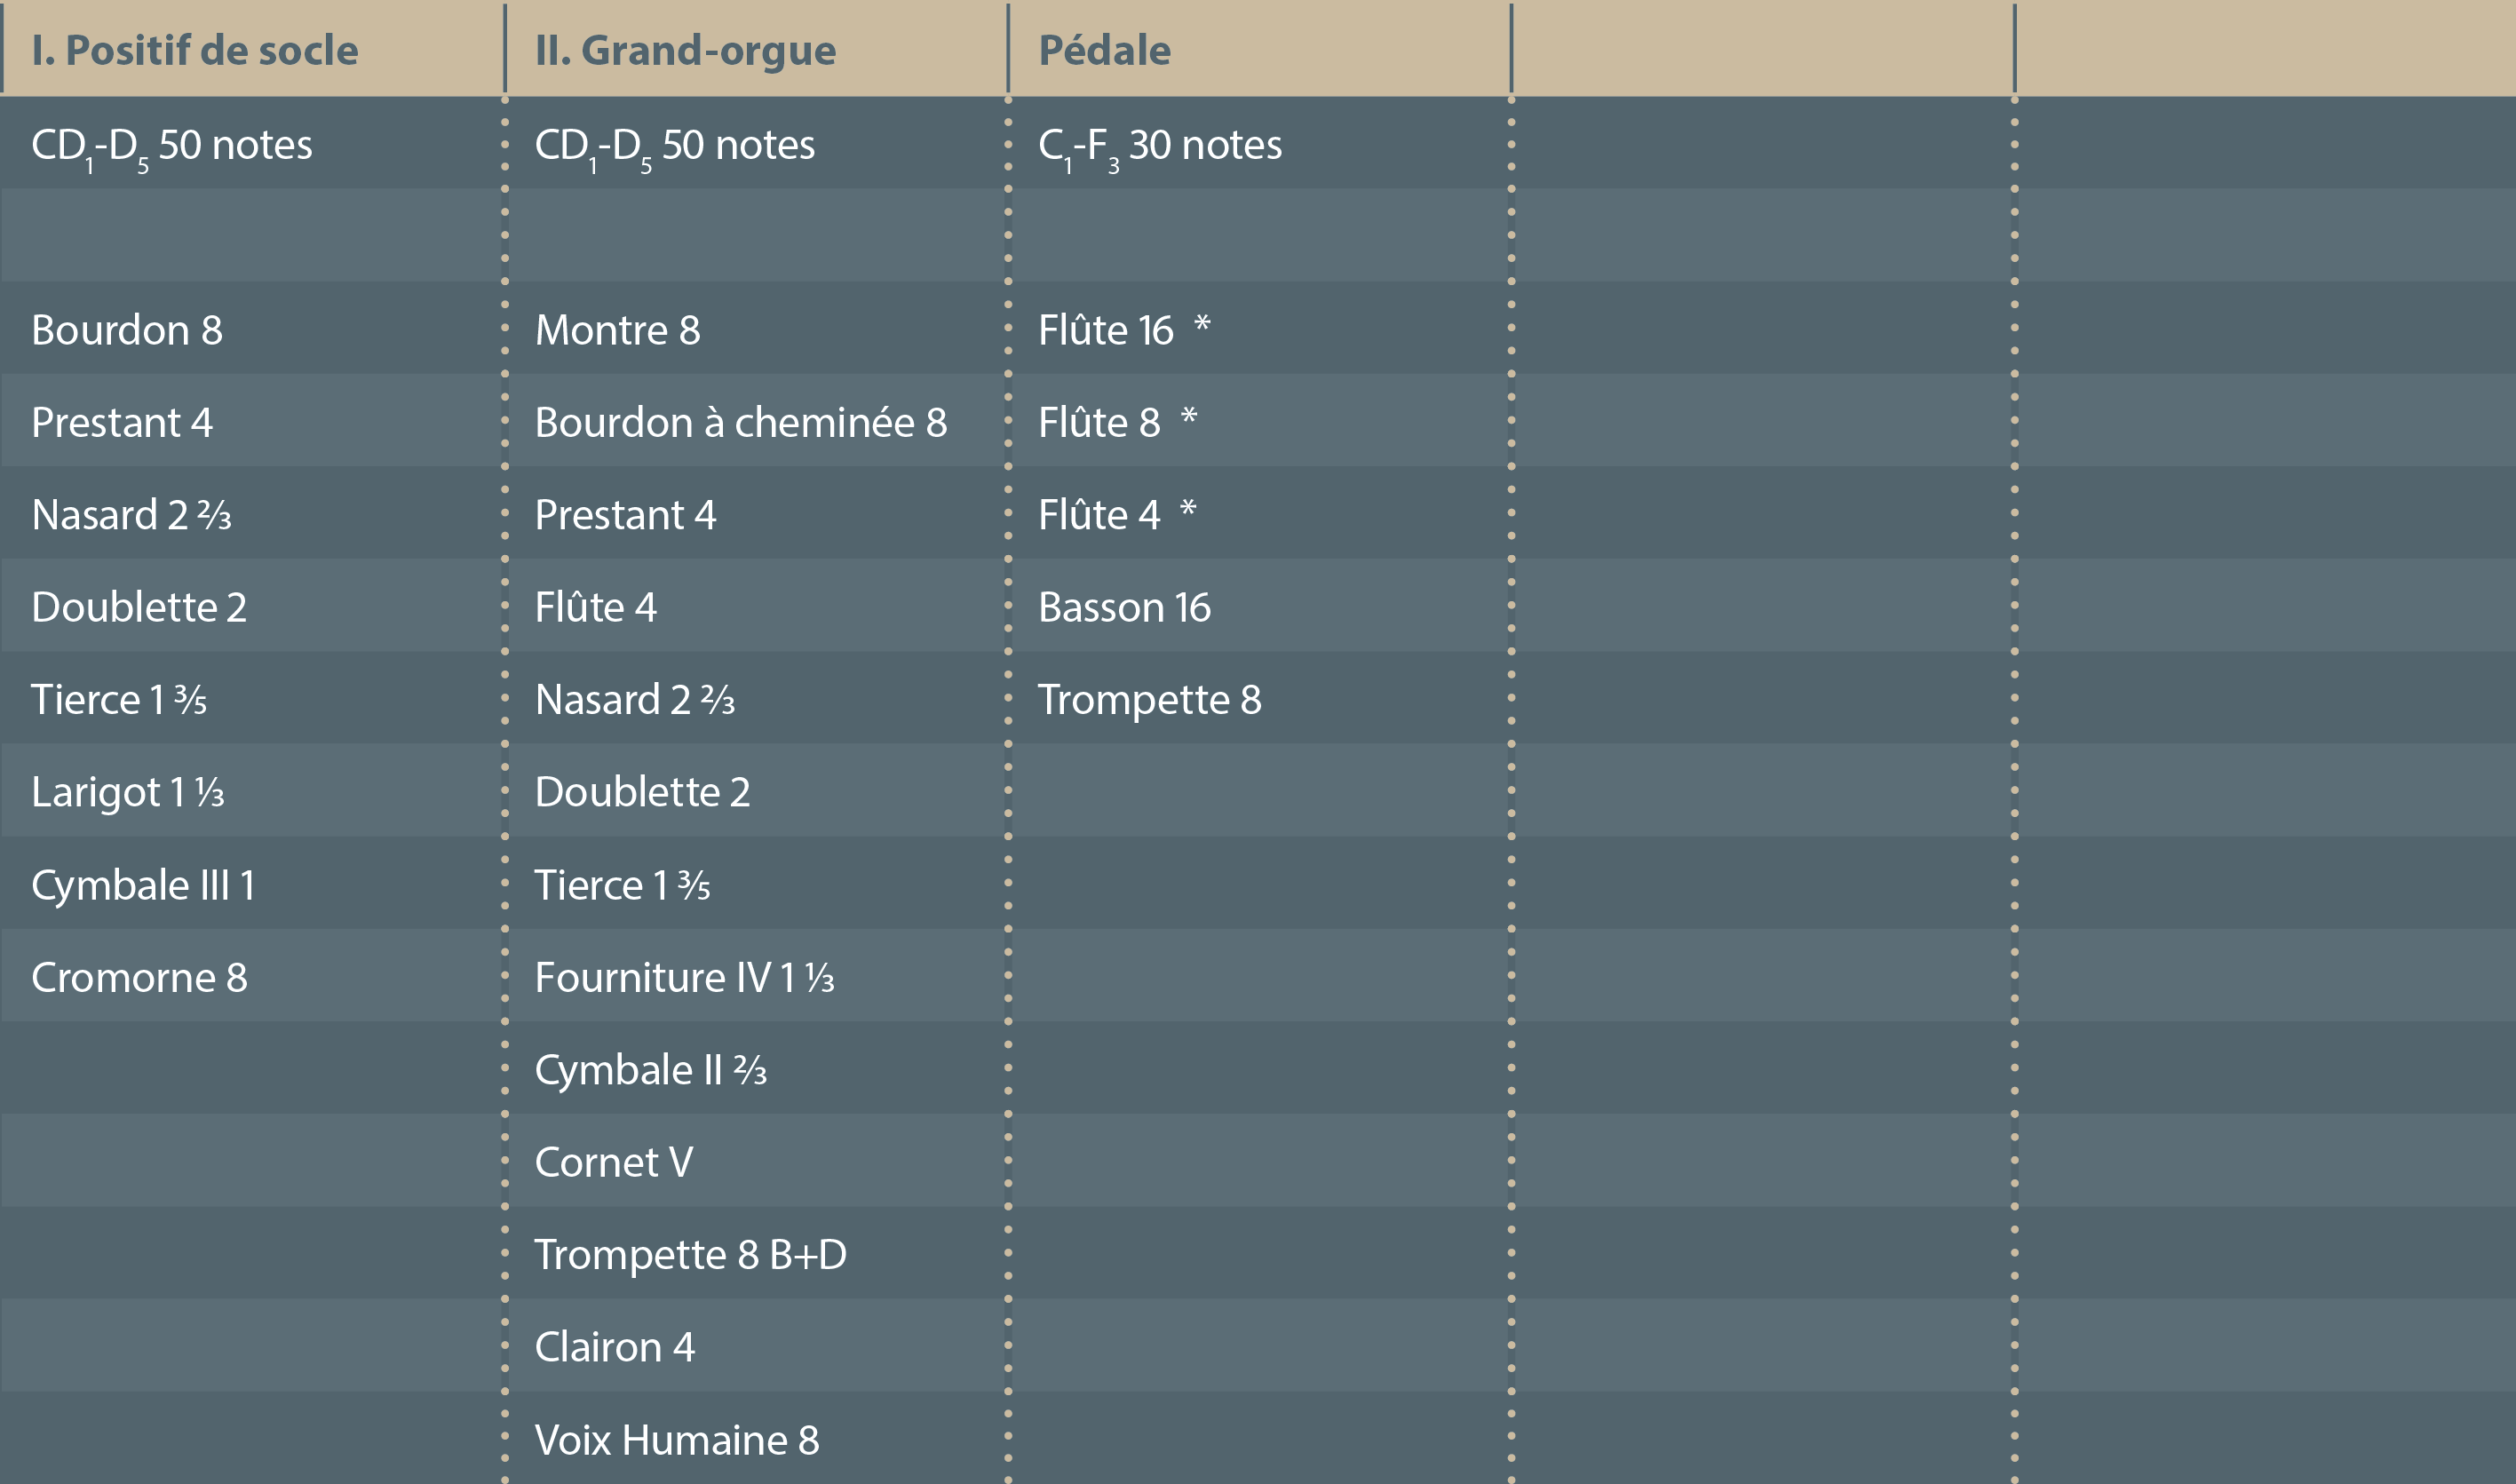Click the Flûte 16 pedal stop
This screenshot has height=1484, width=2516.
click(1105, 330)
